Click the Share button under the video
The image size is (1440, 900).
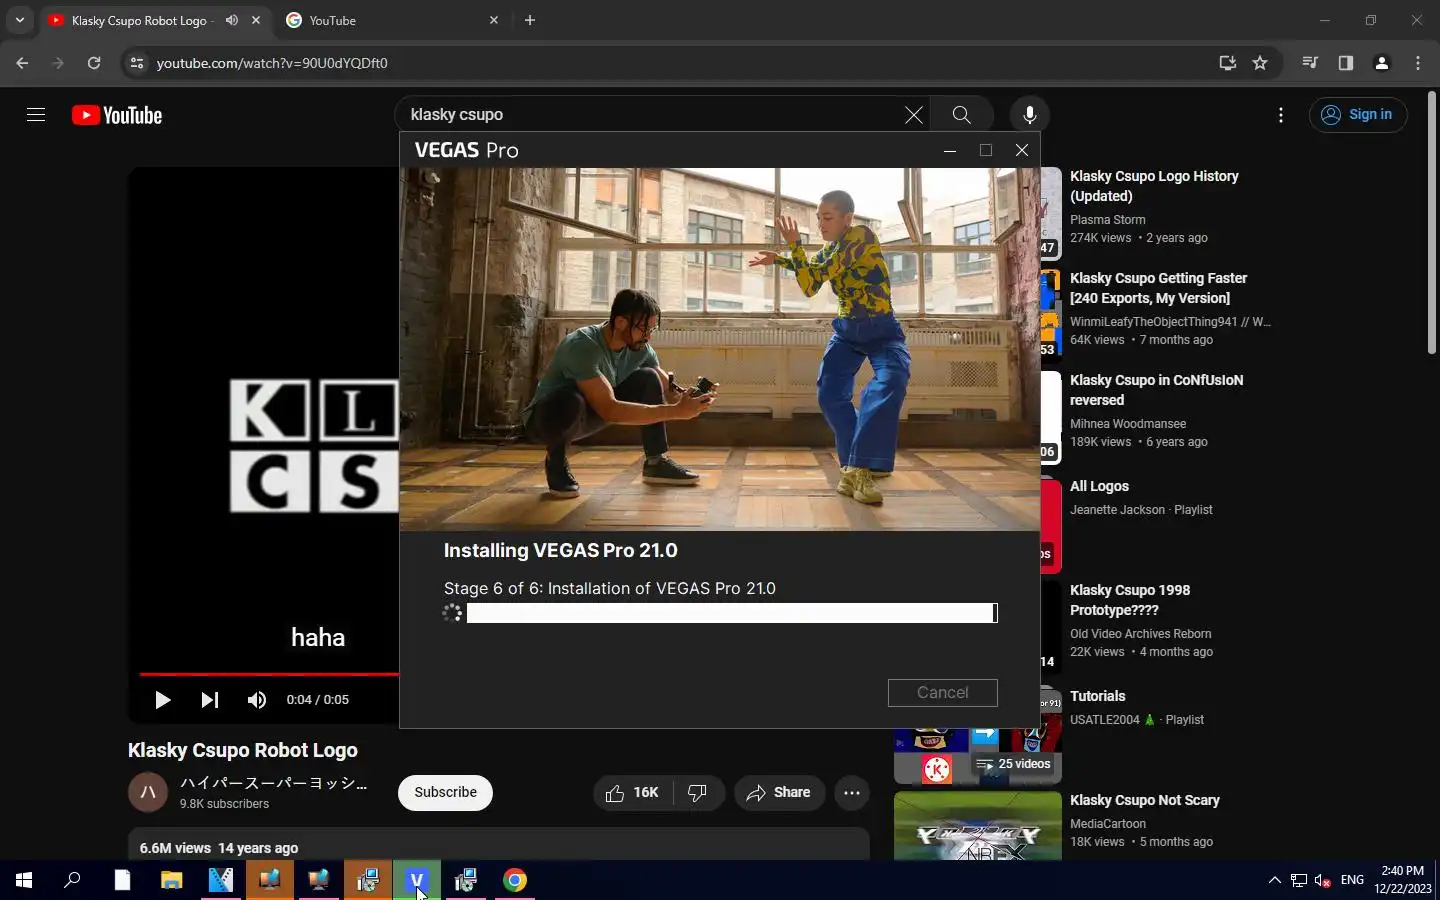[x=779, y=792]
